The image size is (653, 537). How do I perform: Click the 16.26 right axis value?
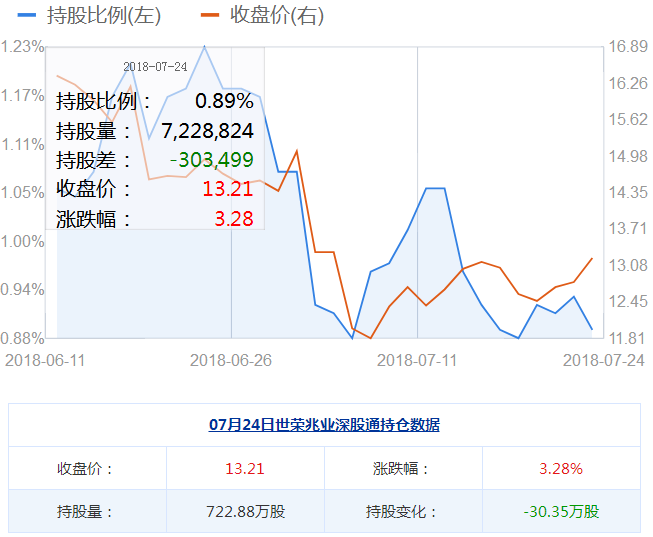(628, 83)
